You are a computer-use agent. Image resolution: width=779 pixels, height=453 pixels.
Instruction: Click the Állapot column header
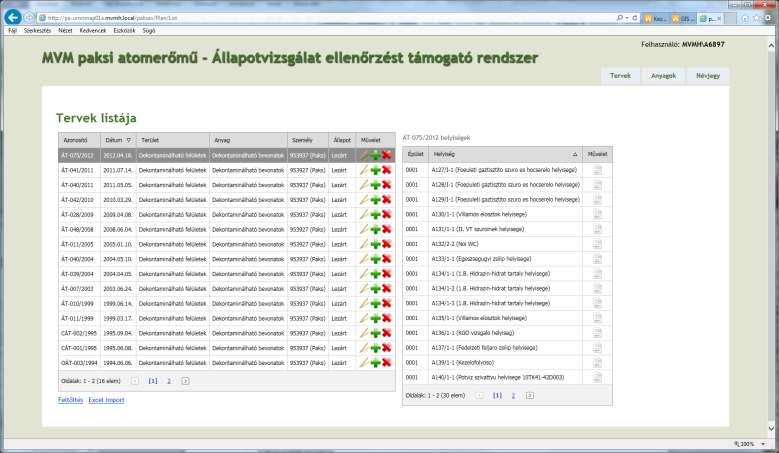342,140
